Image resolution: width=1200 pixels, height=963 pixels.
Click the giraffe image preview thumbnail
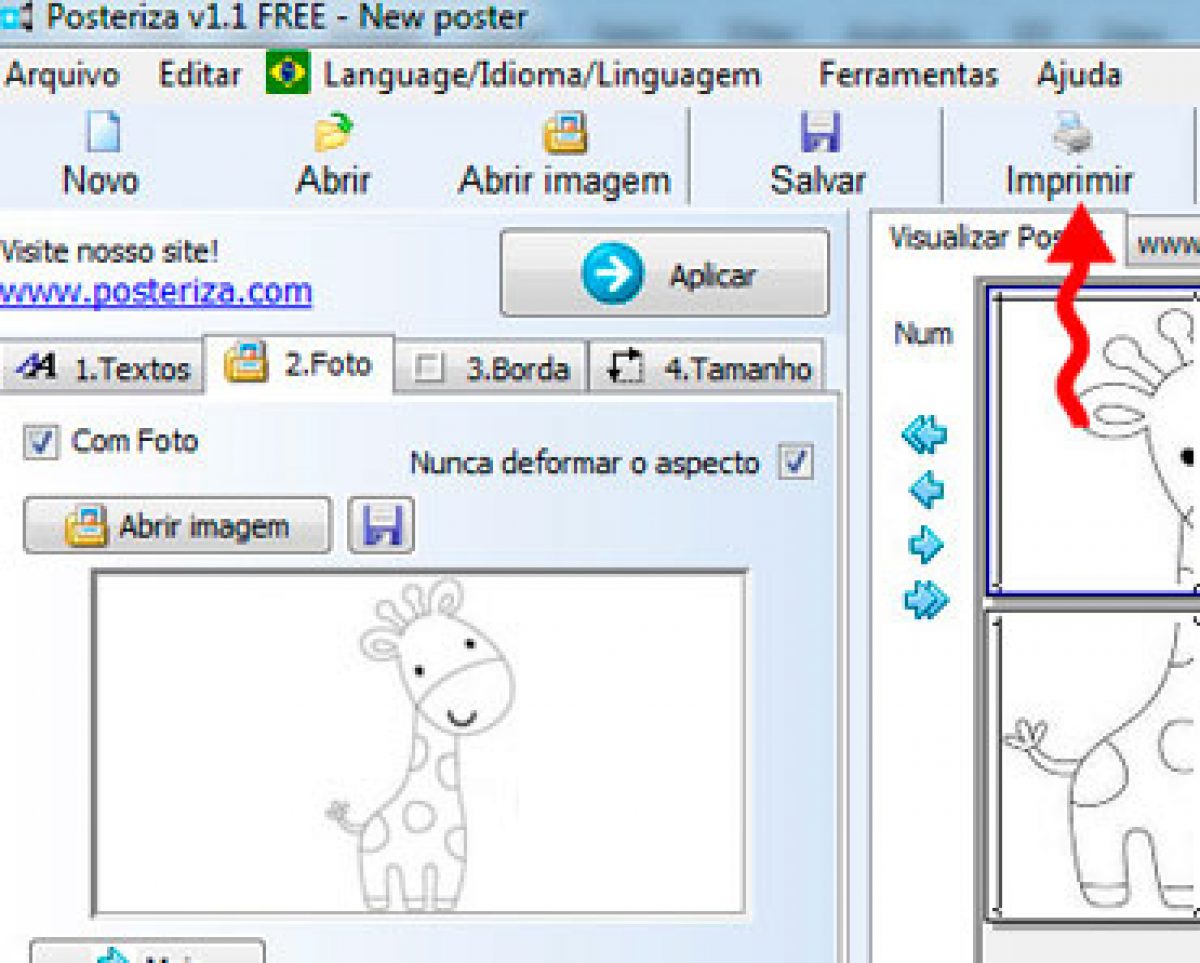(x=419, y=742)
